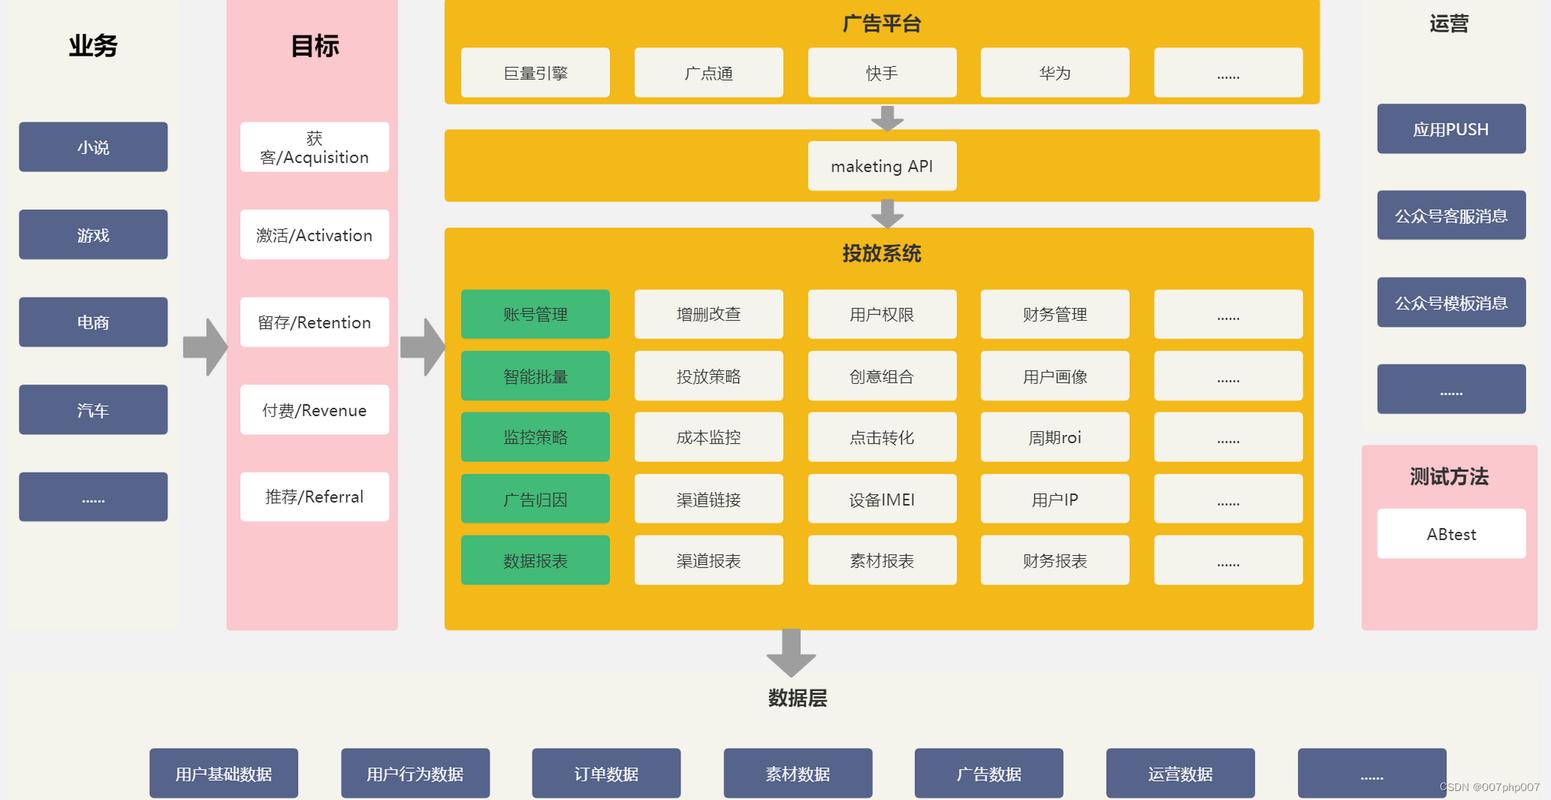Select the 快手 advertising platform

point(881,72)
